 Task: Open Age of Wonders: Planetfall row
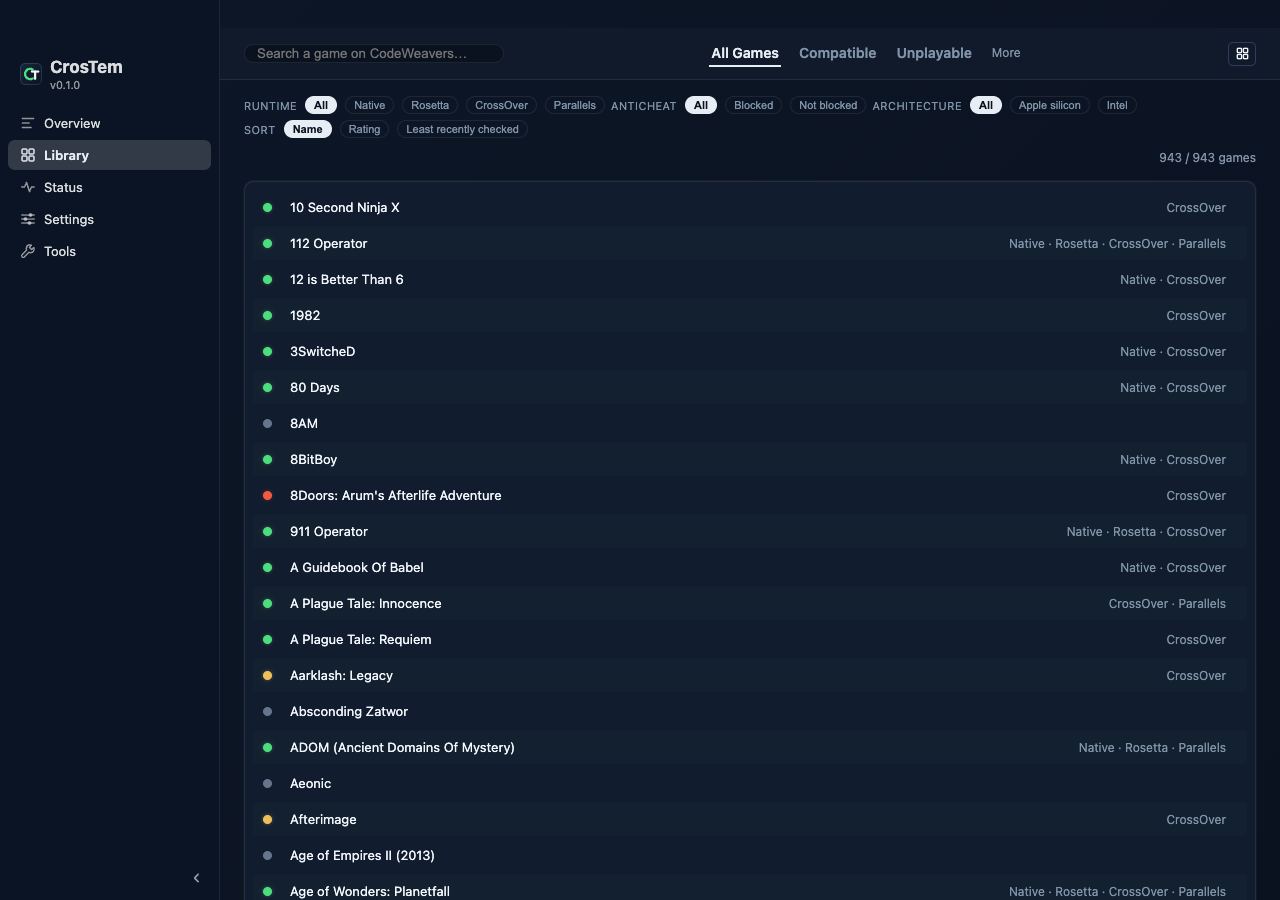tap(749, 887)
